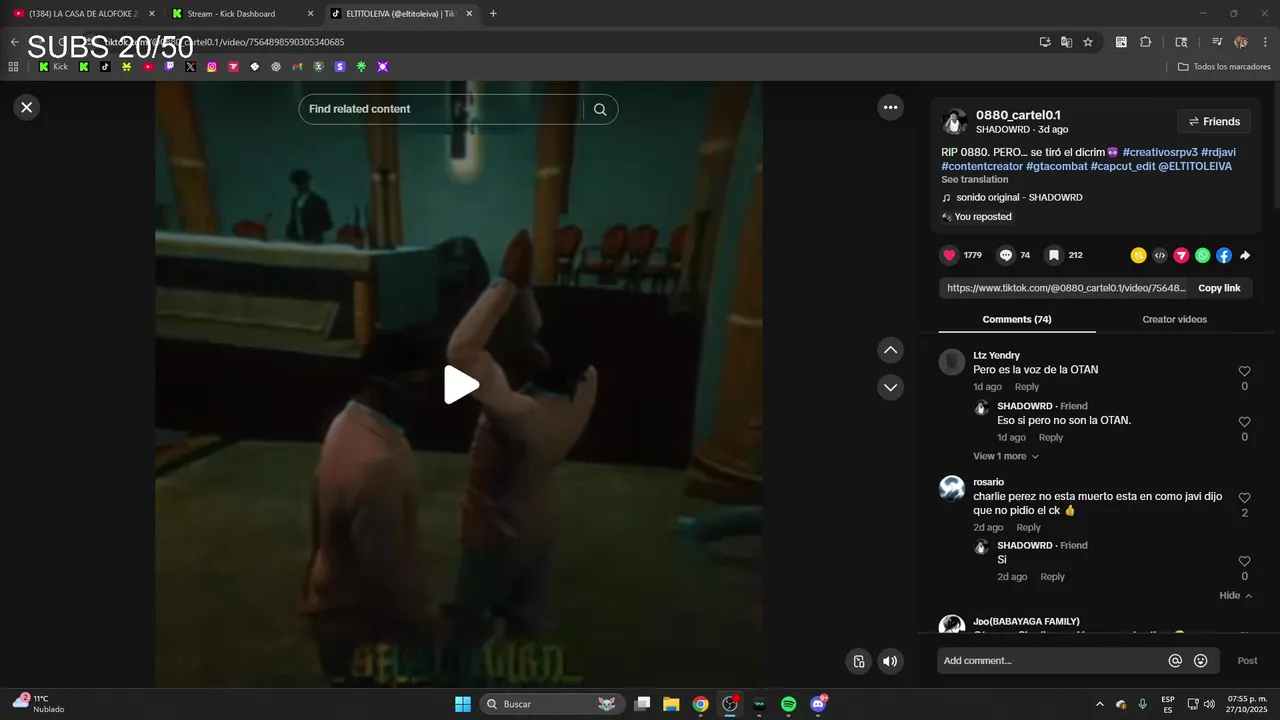Image resolution: width=1280 pixels, height=720 pixels.
Task: Focus the Find related content search field
Action: click(441, 109)
